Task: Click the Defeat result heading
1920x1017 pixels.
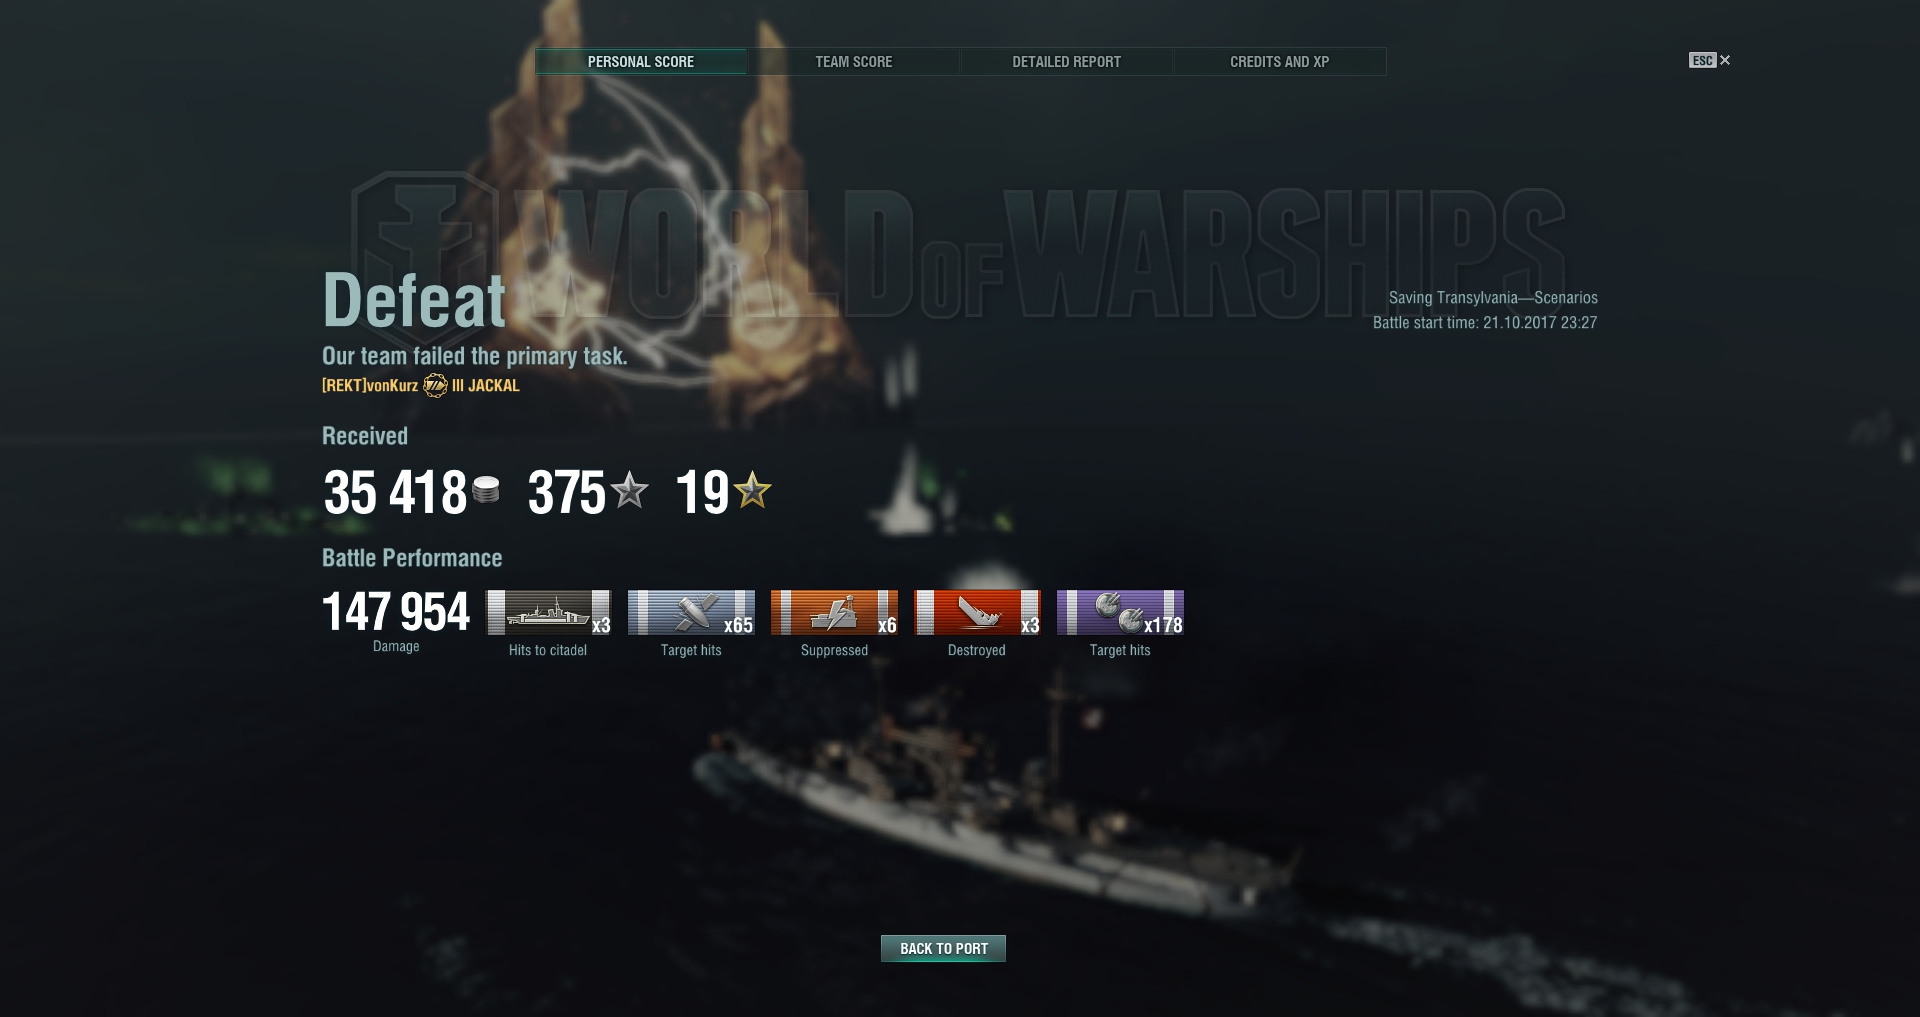Action: (414, 300)
